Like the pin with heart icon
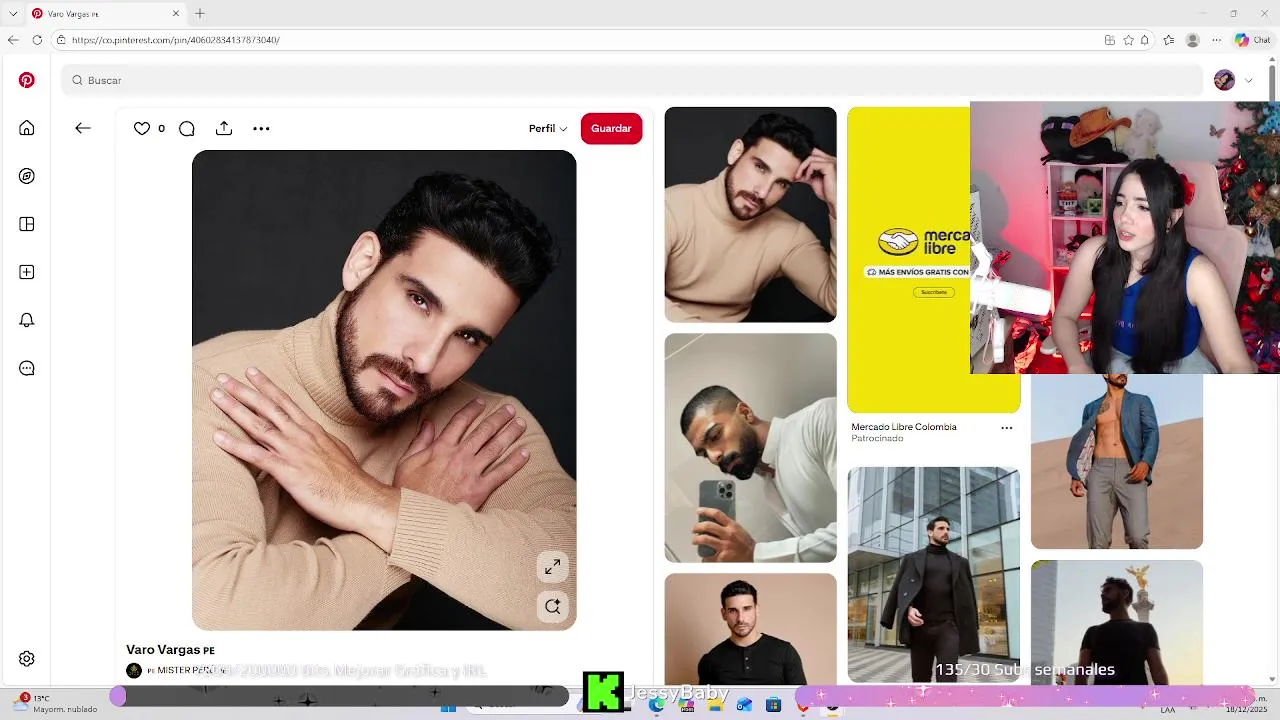 point(142,128)
